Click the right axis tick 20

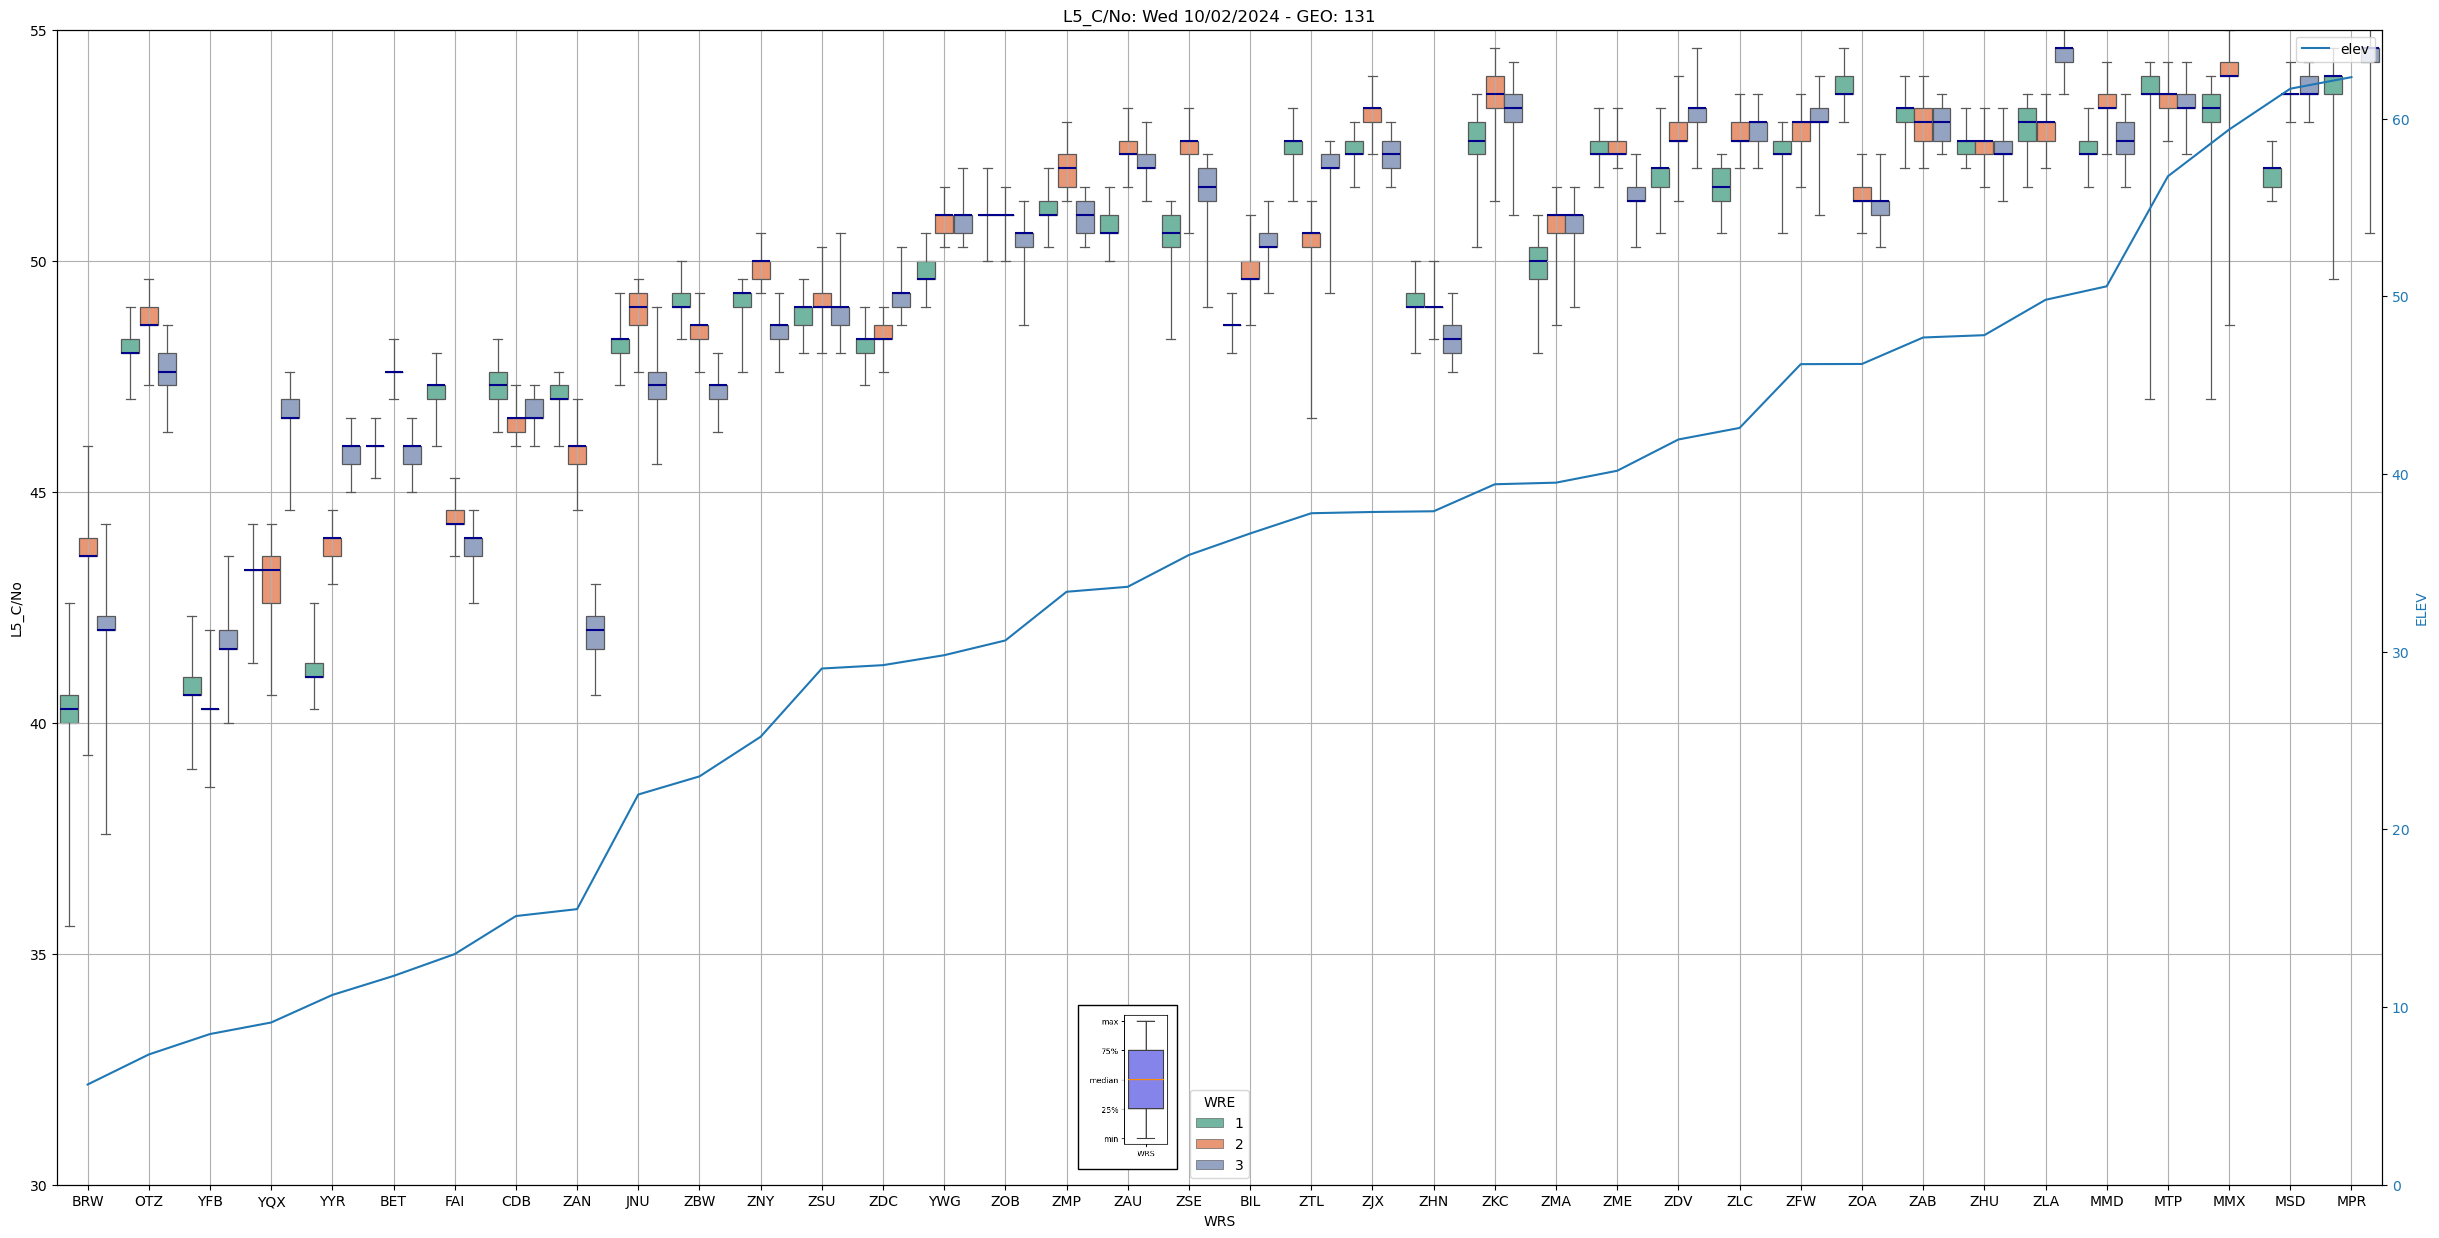[x=2399, y=830]
